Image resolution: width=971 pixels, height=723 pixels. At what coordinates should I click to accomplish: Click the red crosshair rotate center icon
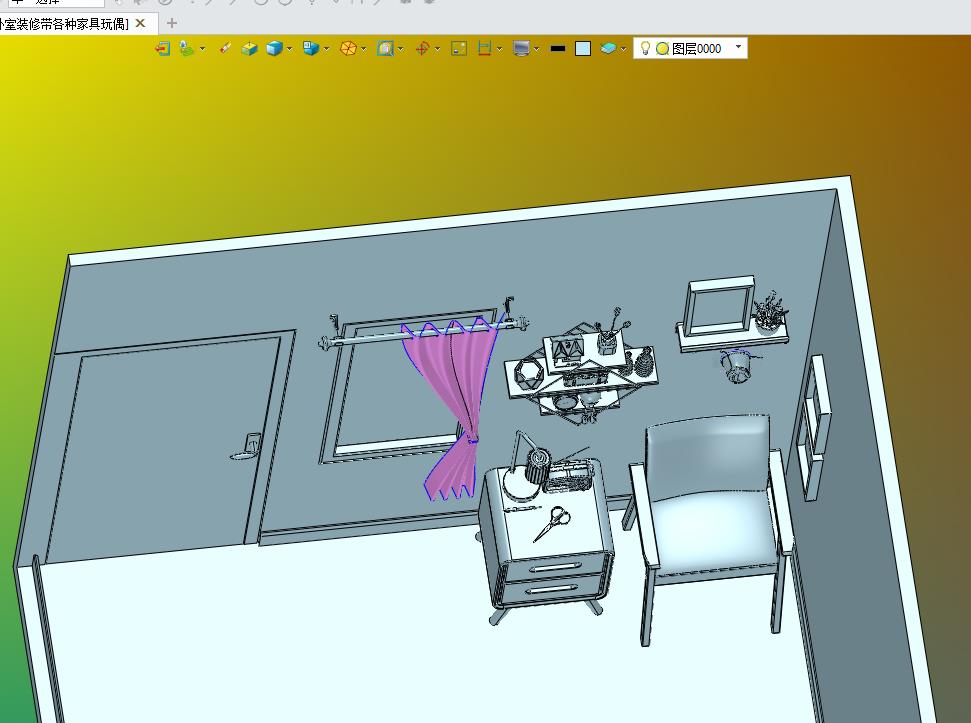coord(422,48)
